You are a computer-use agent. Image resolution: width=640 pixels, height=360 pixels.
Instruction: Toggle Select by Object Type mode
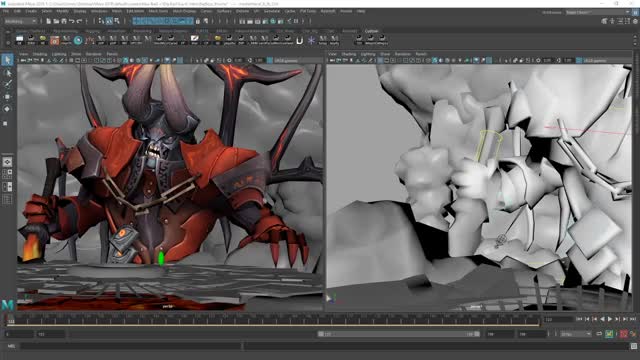[109, 21]
